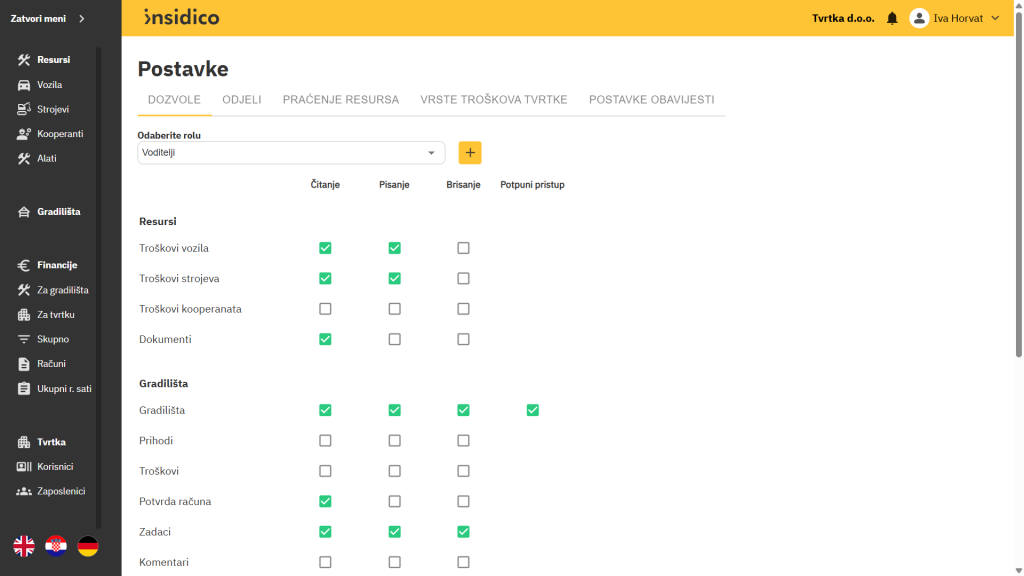
Task: Switch language with the German flag
Action: click(88, 546)
